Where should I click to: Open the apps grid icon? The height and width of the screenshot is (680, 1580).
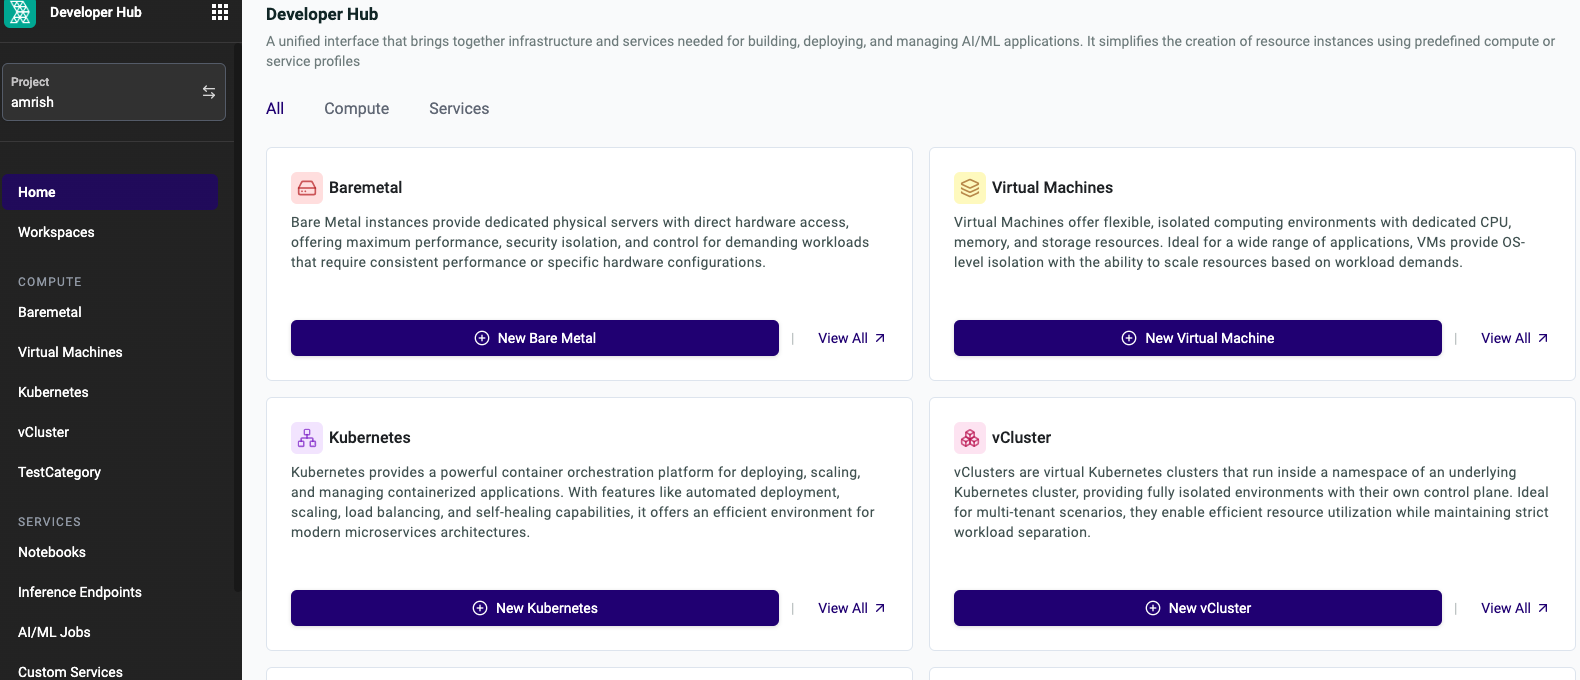click(220, 12)
